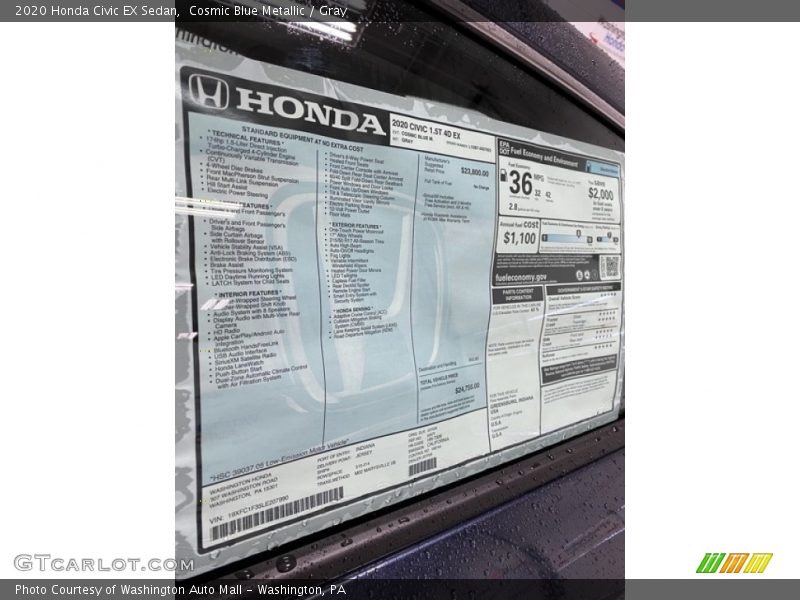Click the 'WASHINGTON HONDA' dealer name
The height and width of the screenshot is (600, 800).
[x=240, y=482]
